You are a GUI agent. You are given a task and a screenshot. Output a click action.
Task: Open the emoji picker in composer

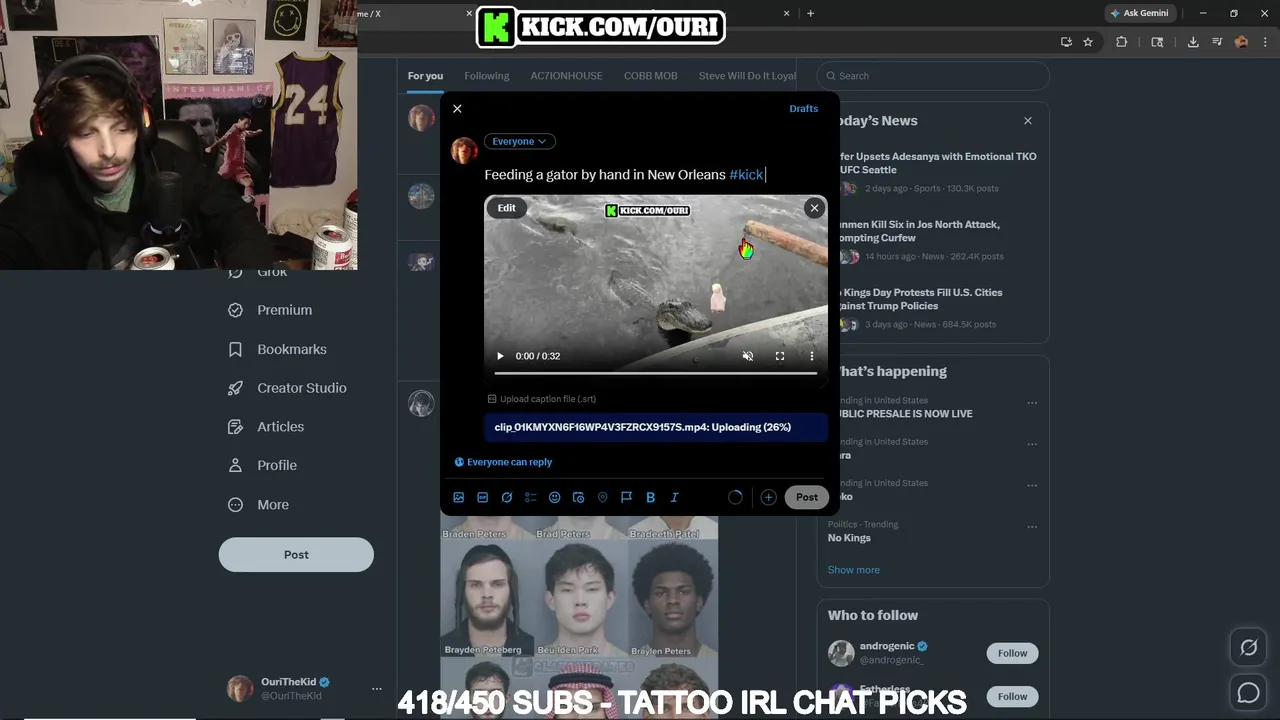tap(555, 497)
